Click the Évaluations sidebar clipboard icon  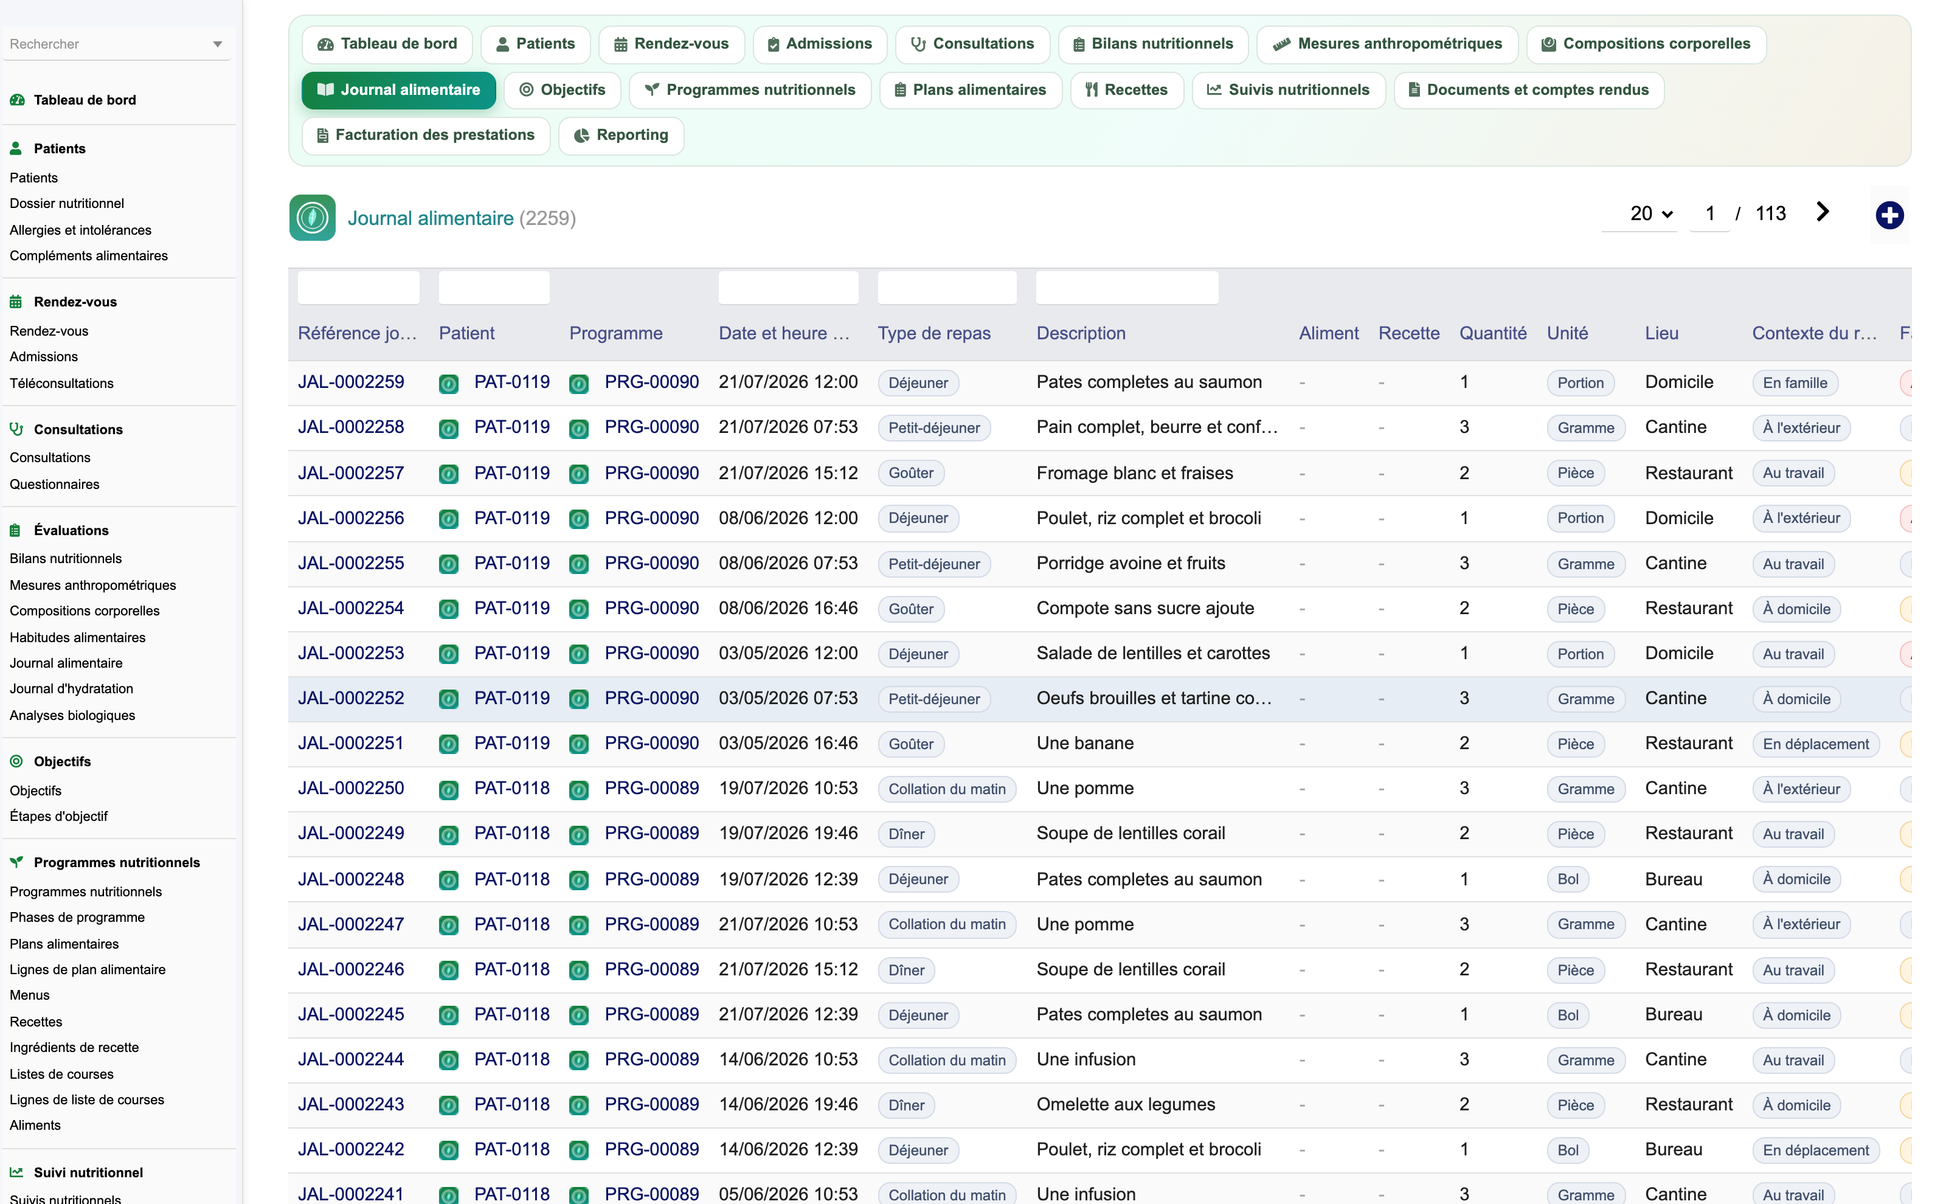pyautogui.click(x=16, y=530)
